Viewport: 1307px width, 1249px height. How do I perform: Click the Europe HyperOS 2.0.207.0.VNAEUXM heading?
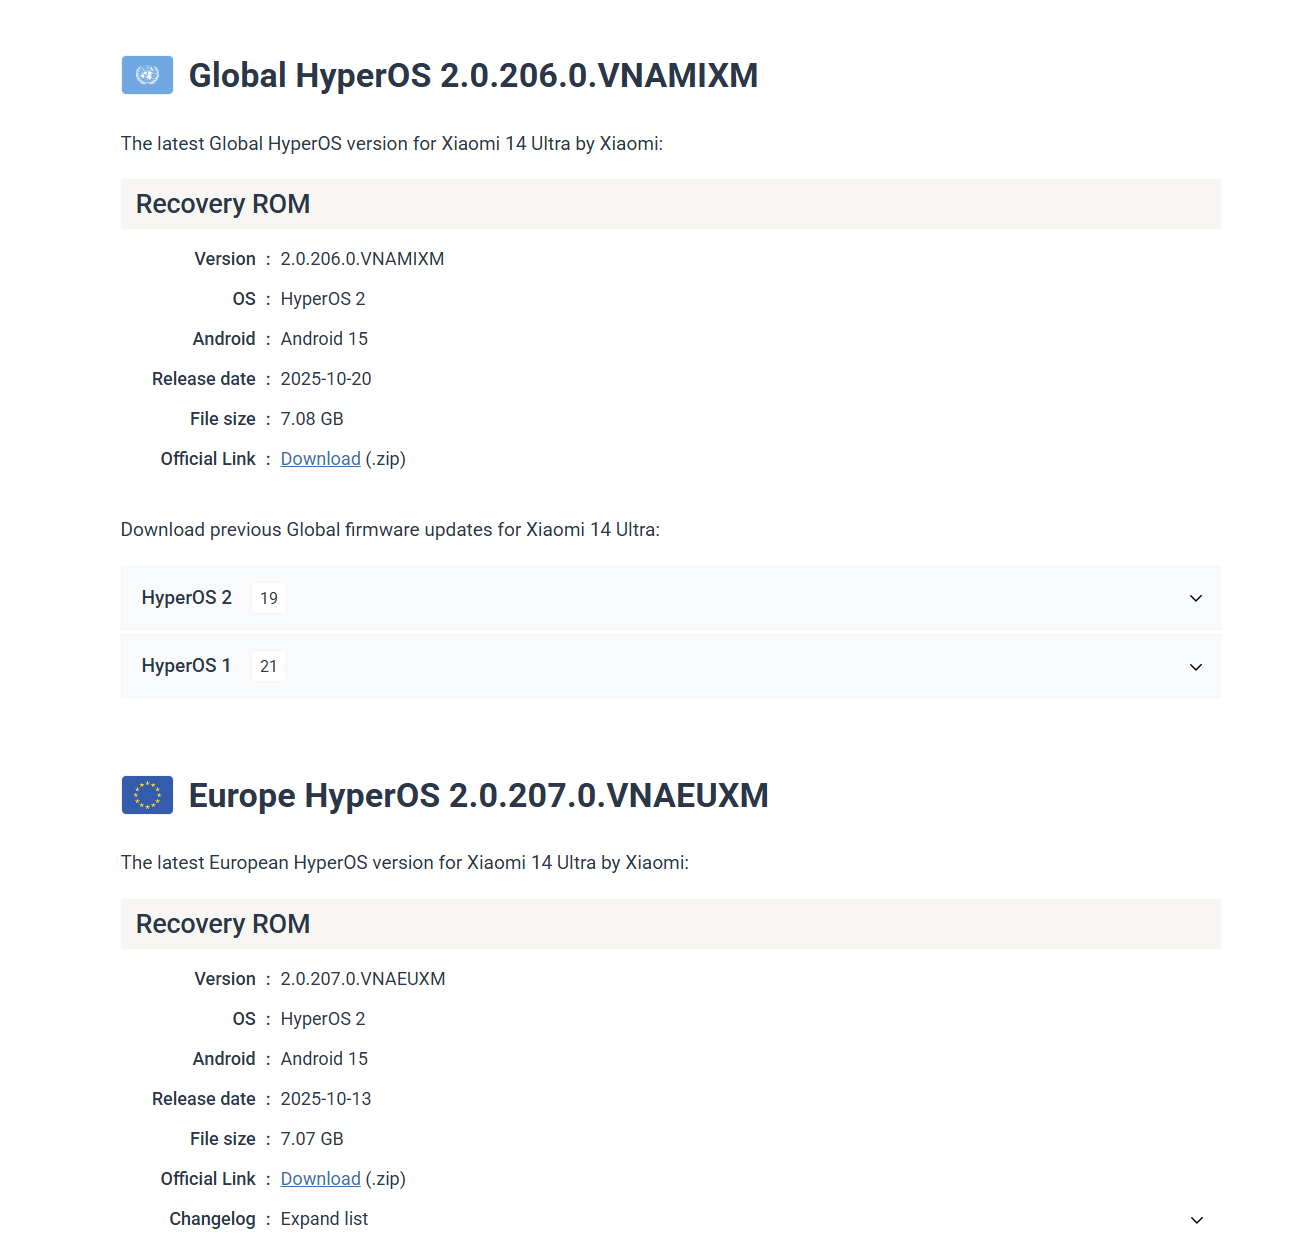(x=478, y=795)
